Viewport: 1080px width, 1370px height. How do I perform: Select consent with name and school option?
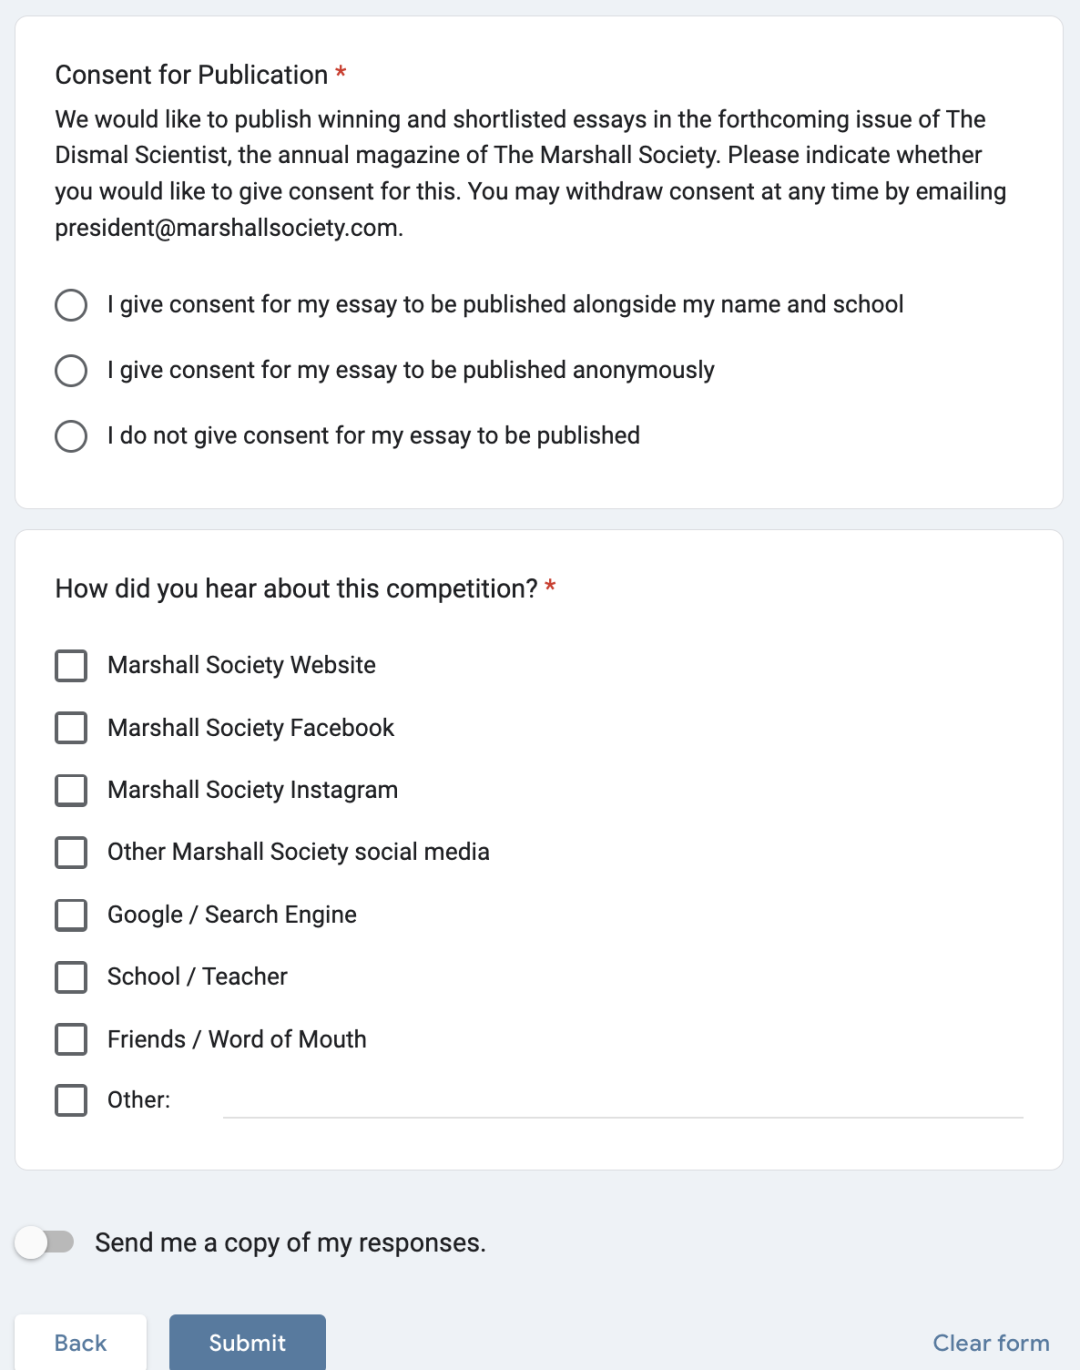point(71,305)
